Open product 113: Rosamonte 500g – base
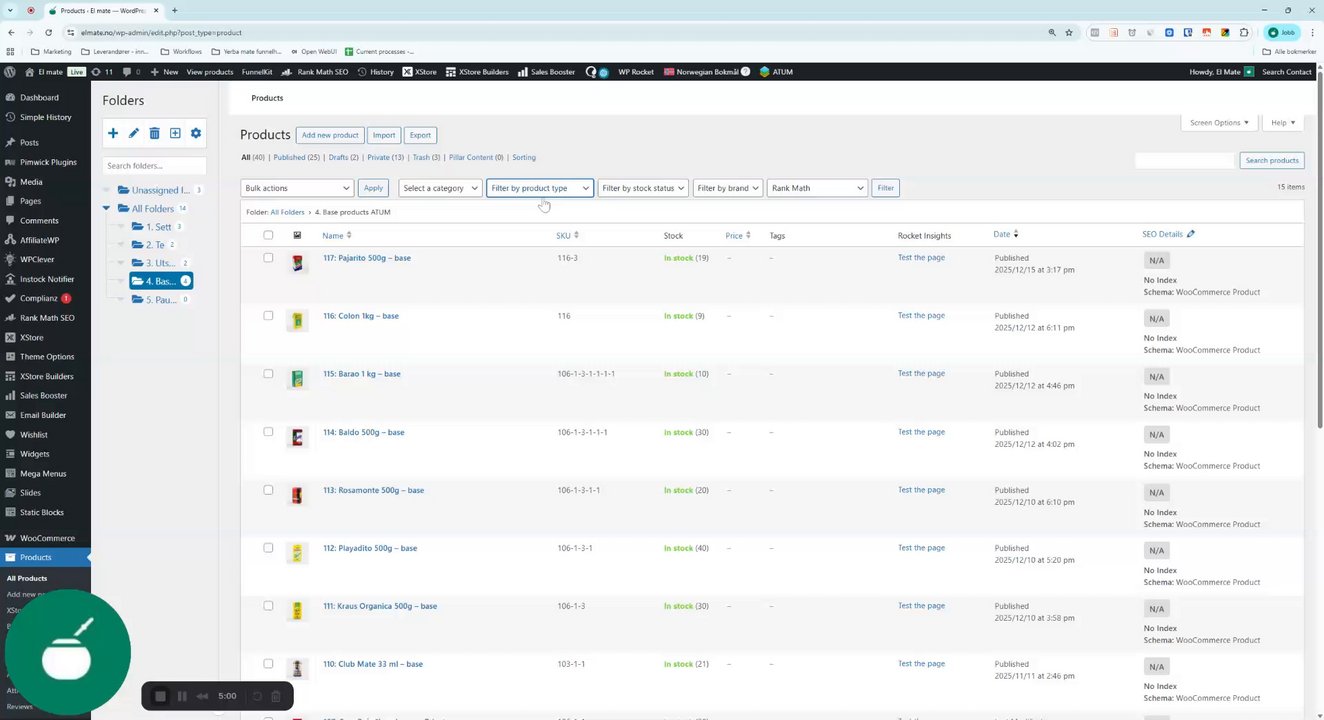Viewport: 1324px width, 720px height. 373,490
